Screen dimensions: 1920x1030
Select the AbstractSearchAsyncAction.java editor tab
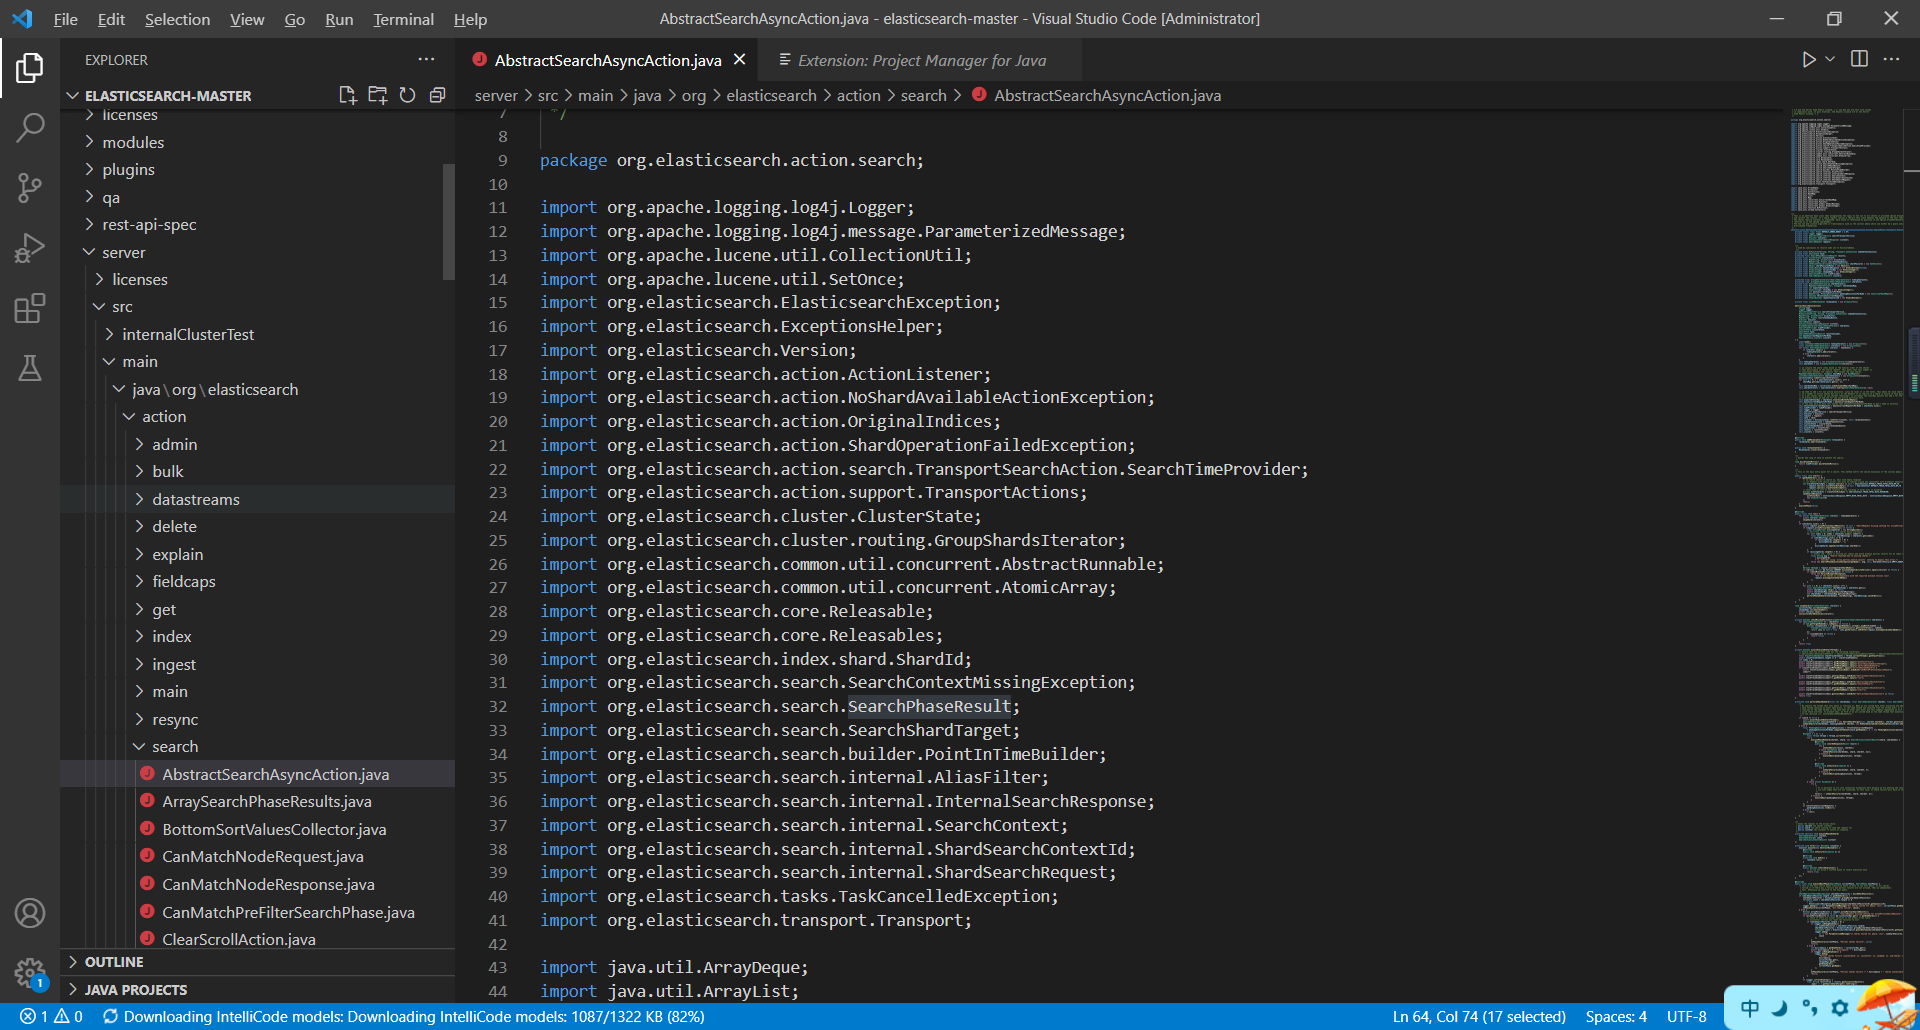point(607,60)
